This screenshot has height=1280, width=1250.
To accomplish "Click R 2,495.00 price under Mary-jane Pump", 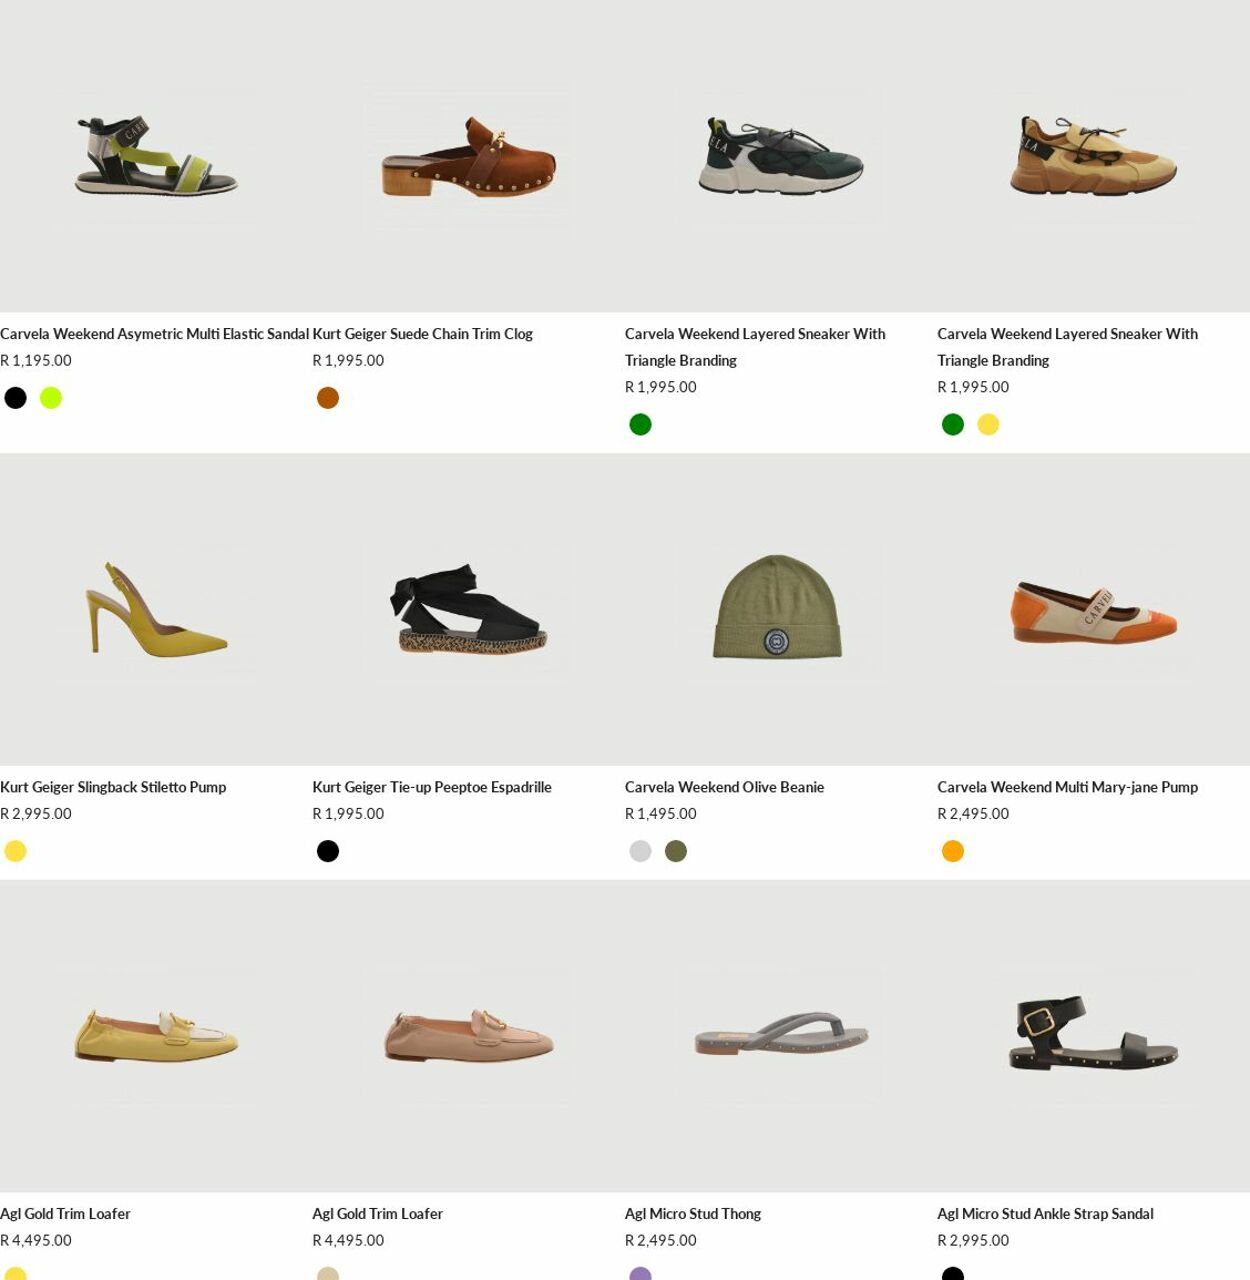I will (973, 814).
